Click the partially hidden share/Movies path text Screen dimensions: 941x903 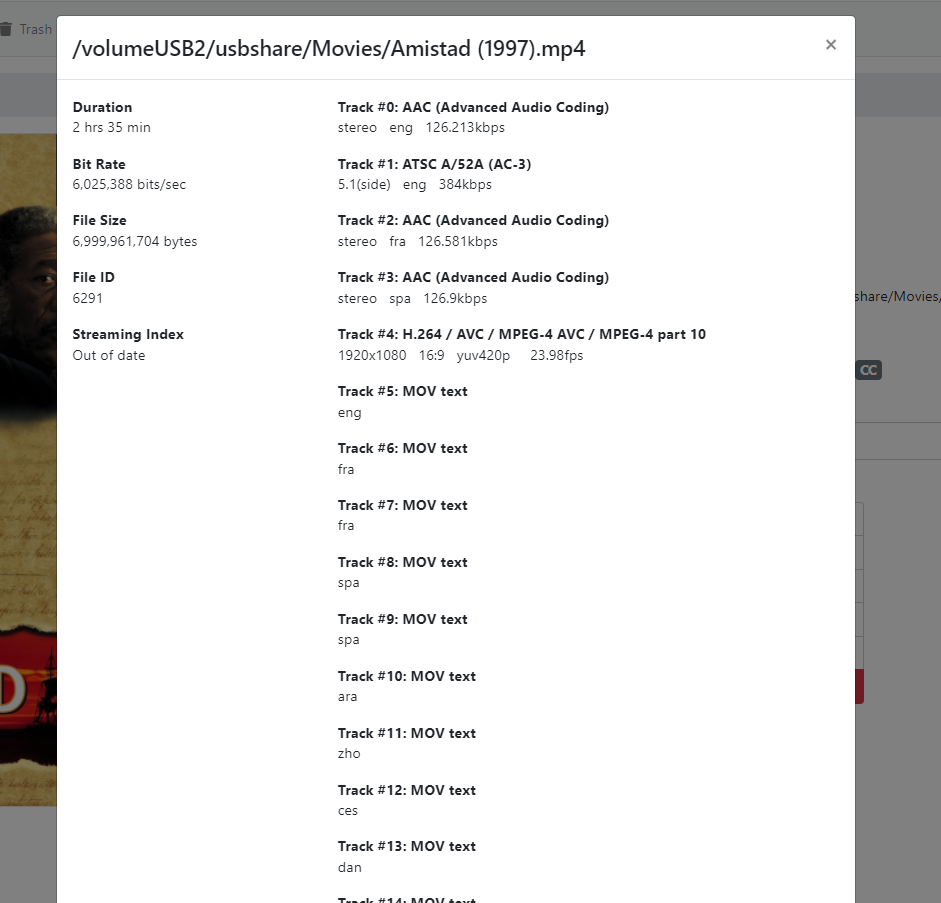pos(897,296)
